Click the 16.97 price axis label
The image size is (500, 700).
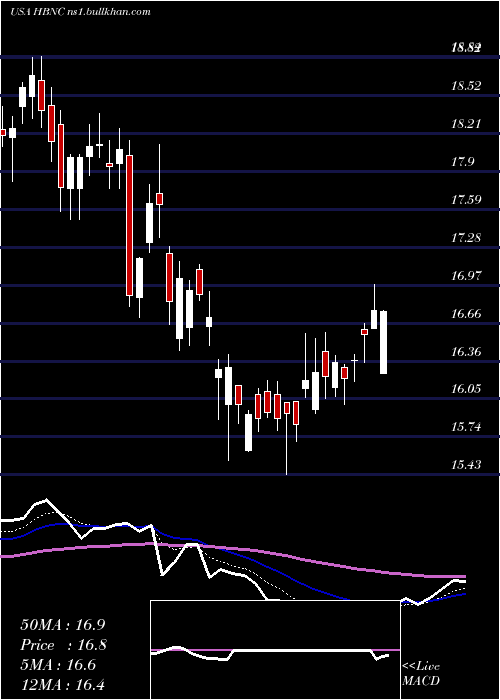tap(466, 275)
